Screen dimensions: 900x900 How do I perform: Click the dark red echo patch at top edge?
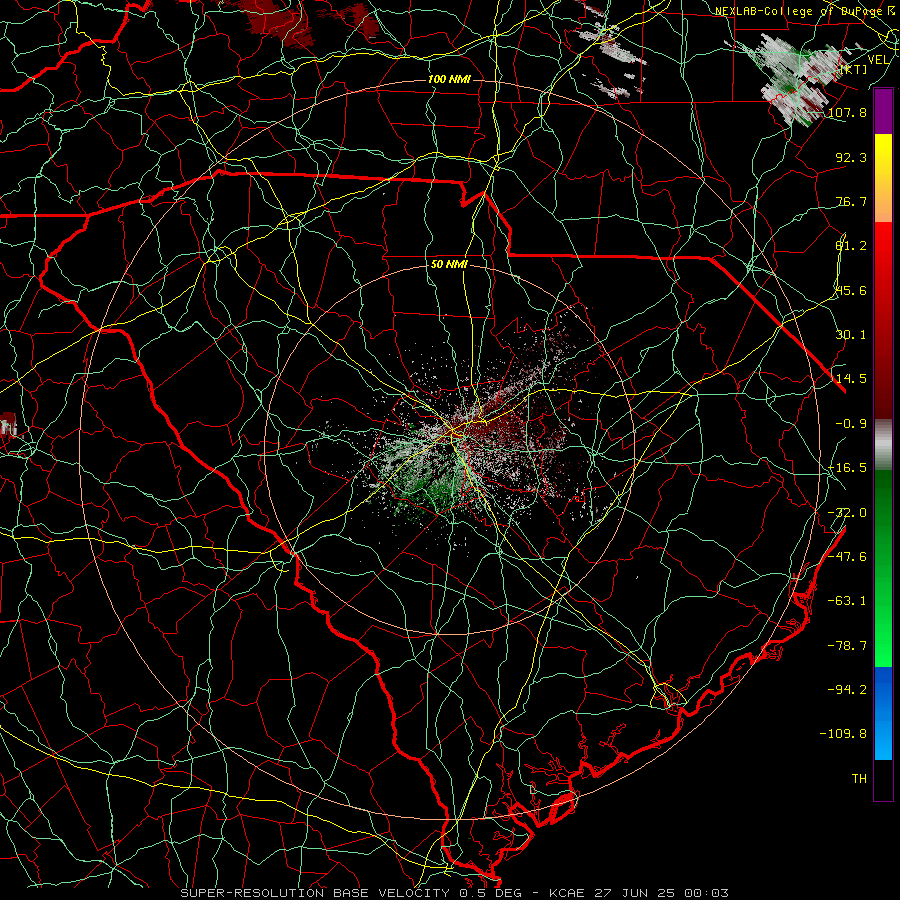pyautogui.click(x=278, y=21)
